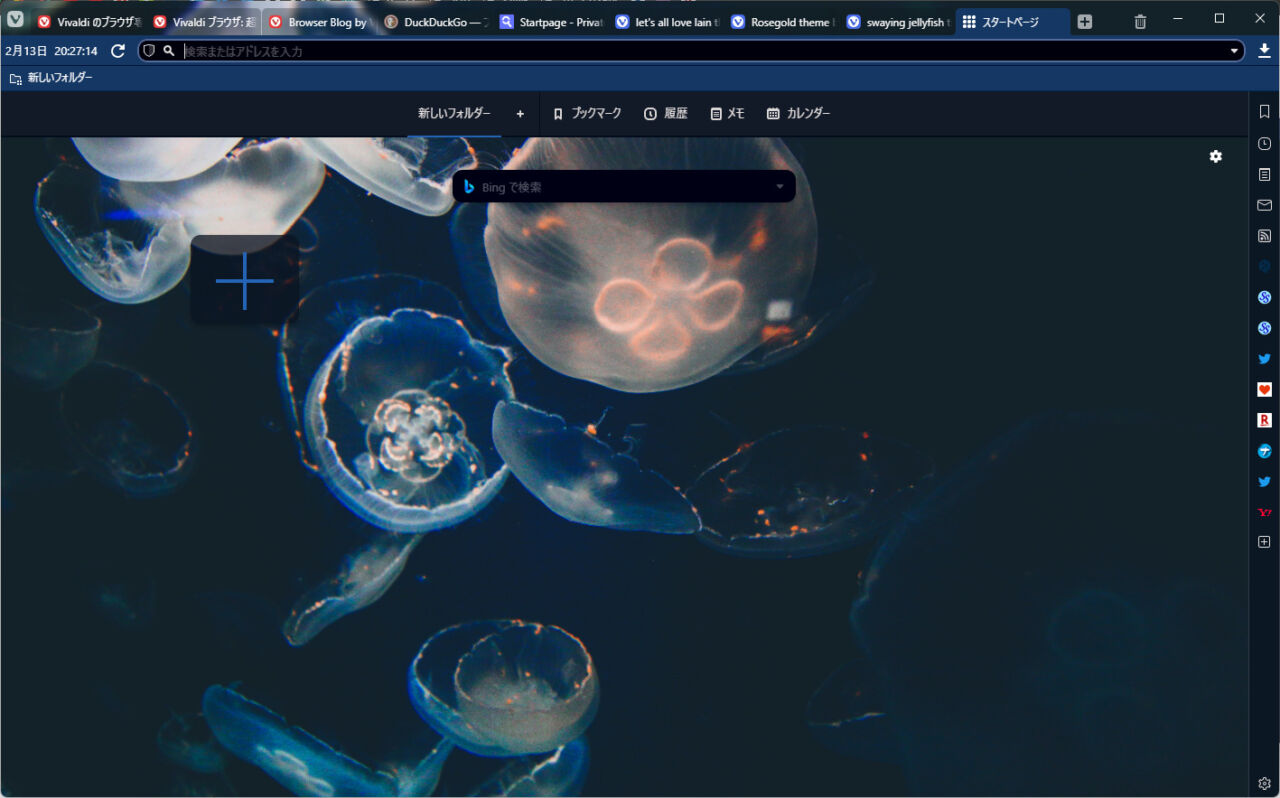This screenshot has width=1280, height=798.
Task: Expand Bing search engine dropdown arrow
Action: tap(780, 187)
